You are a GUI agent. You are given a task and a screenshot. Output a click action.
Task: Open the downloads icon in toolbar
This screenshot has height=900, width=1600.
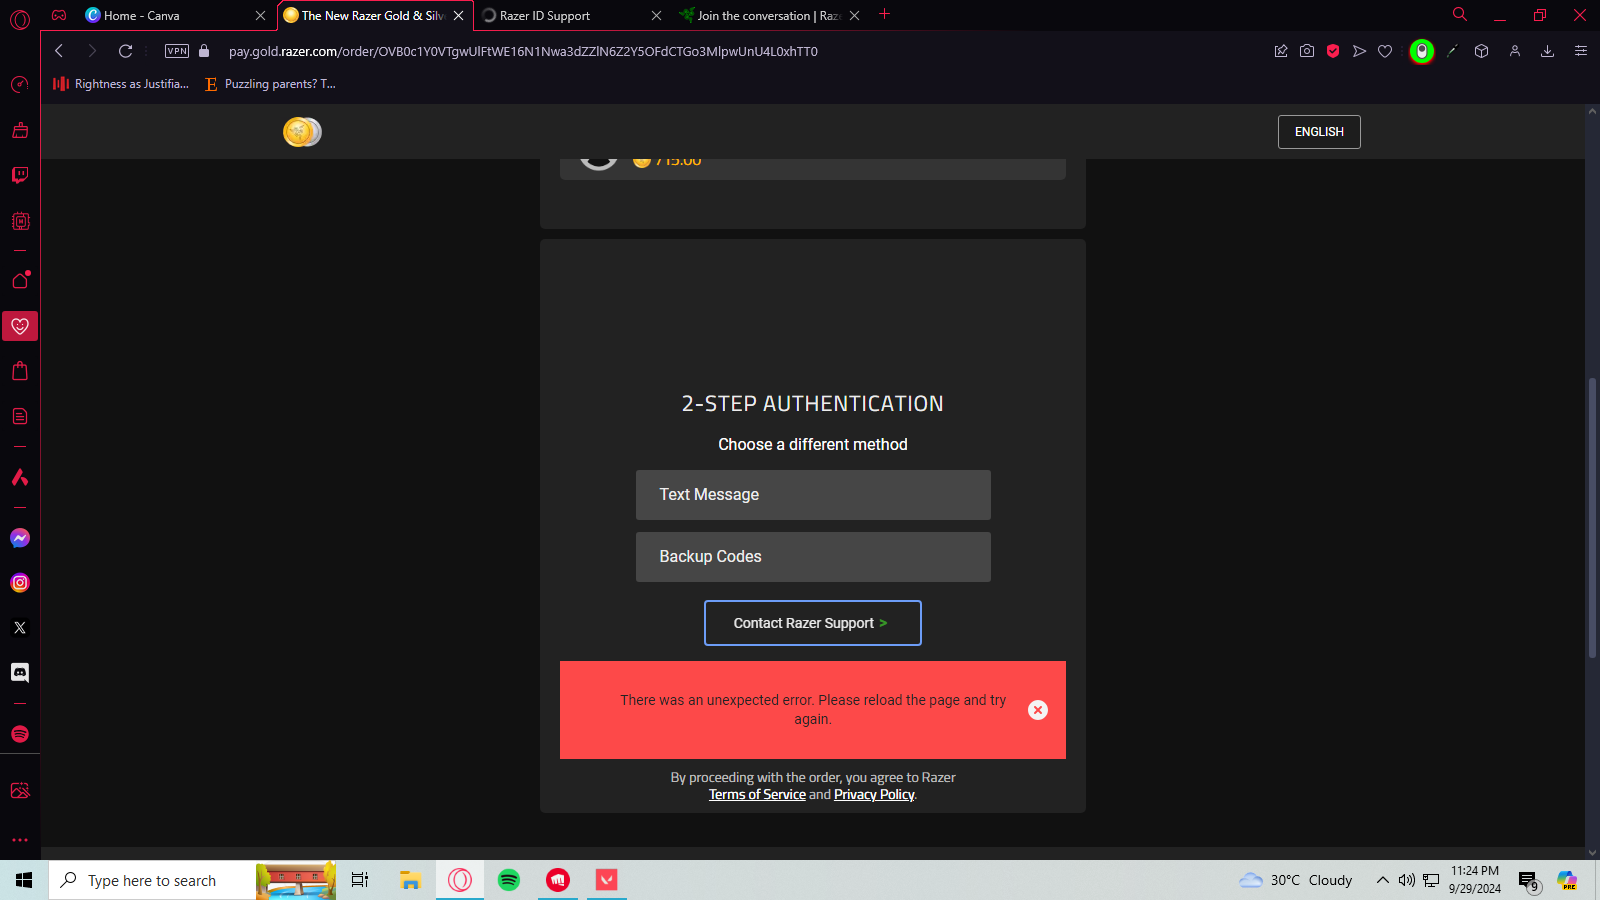coord(1547,51)
